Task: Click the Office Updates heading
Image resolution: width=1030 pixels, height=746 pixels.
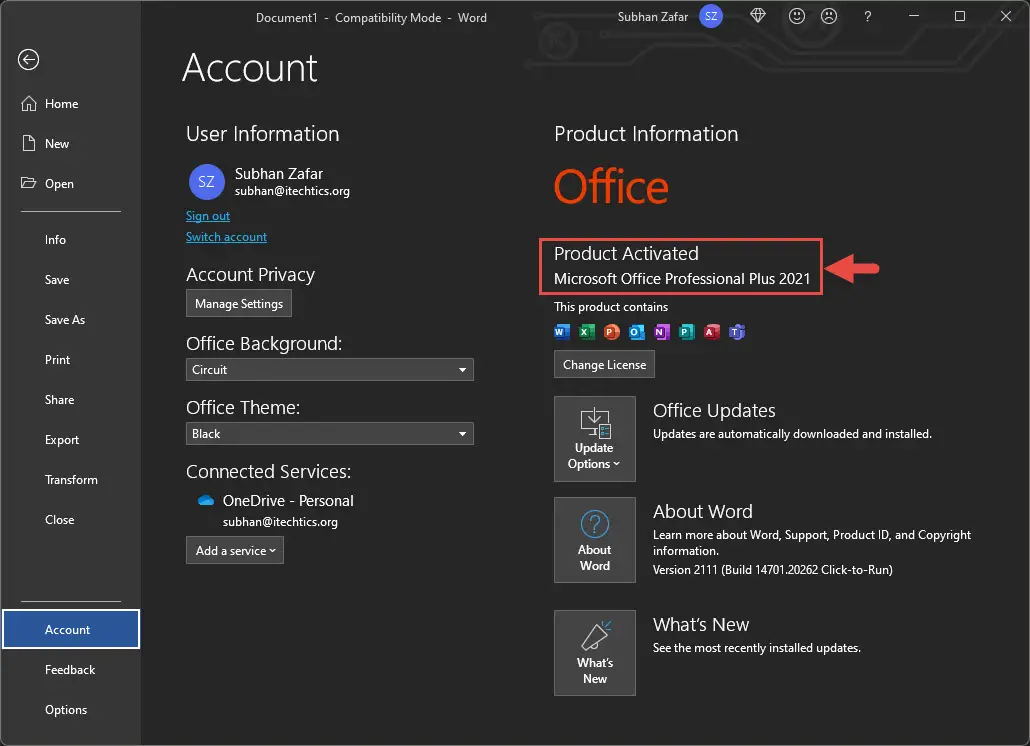Action: click(714, 410)
